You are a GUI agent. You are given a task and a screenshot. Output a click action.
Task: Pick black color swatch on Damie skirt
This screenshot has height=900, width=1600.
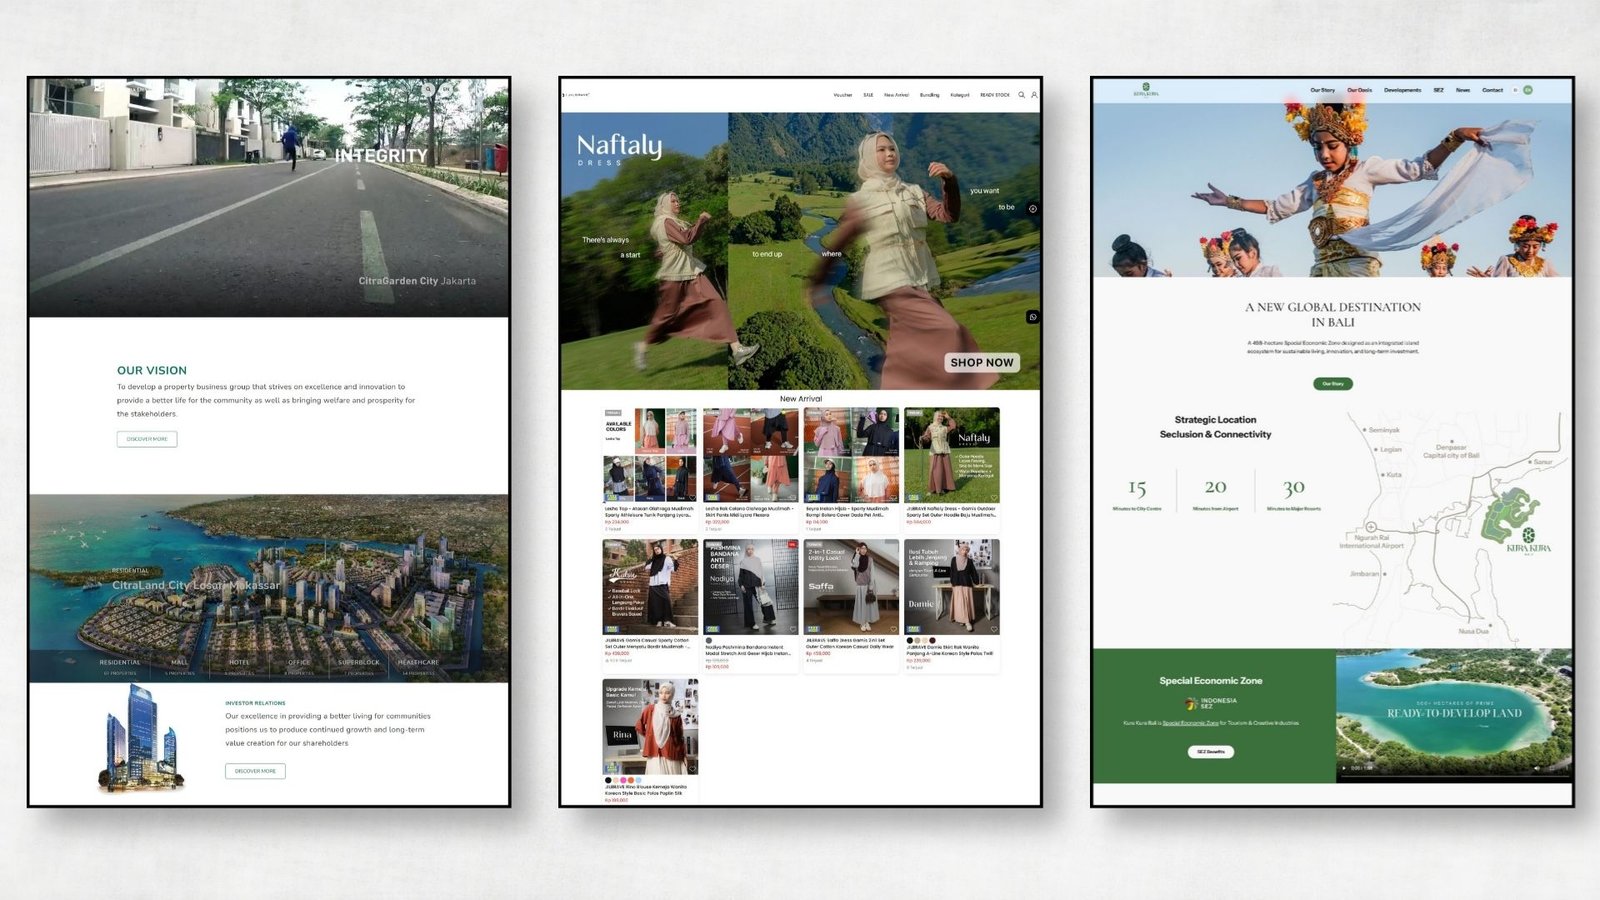click(x=910, y=640)
